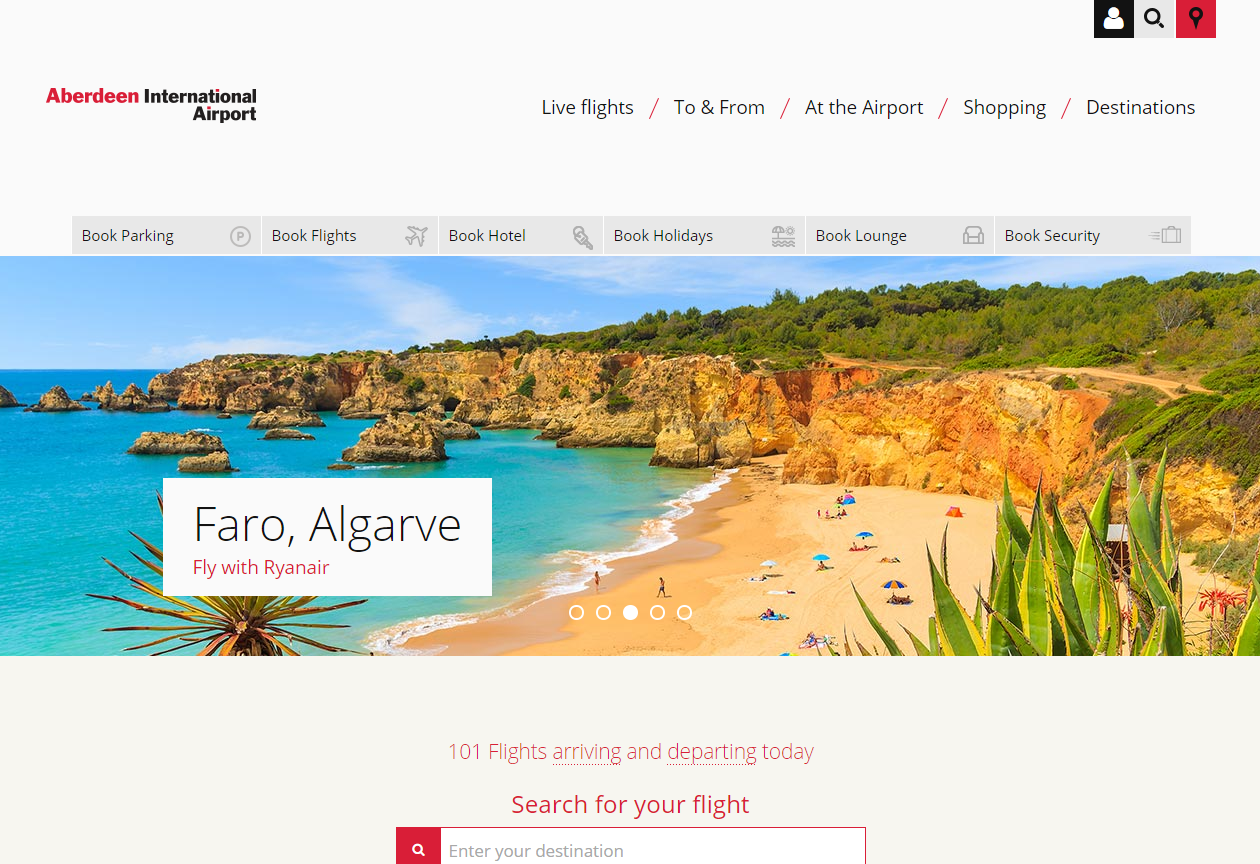Click the hotel key icon
The image size is (1260, 864).
[x=582, y=236]
